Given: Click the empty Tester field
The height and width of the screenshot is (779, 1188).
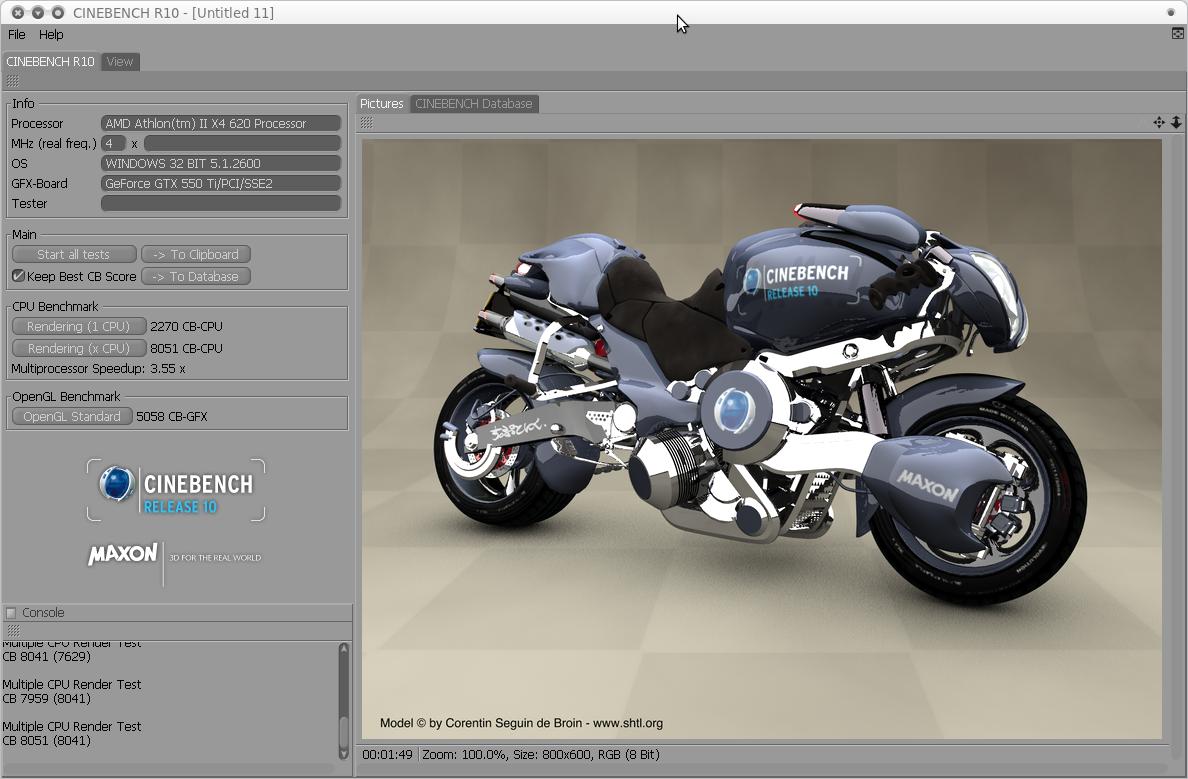Looking at the screenshot, I should 221,203.
